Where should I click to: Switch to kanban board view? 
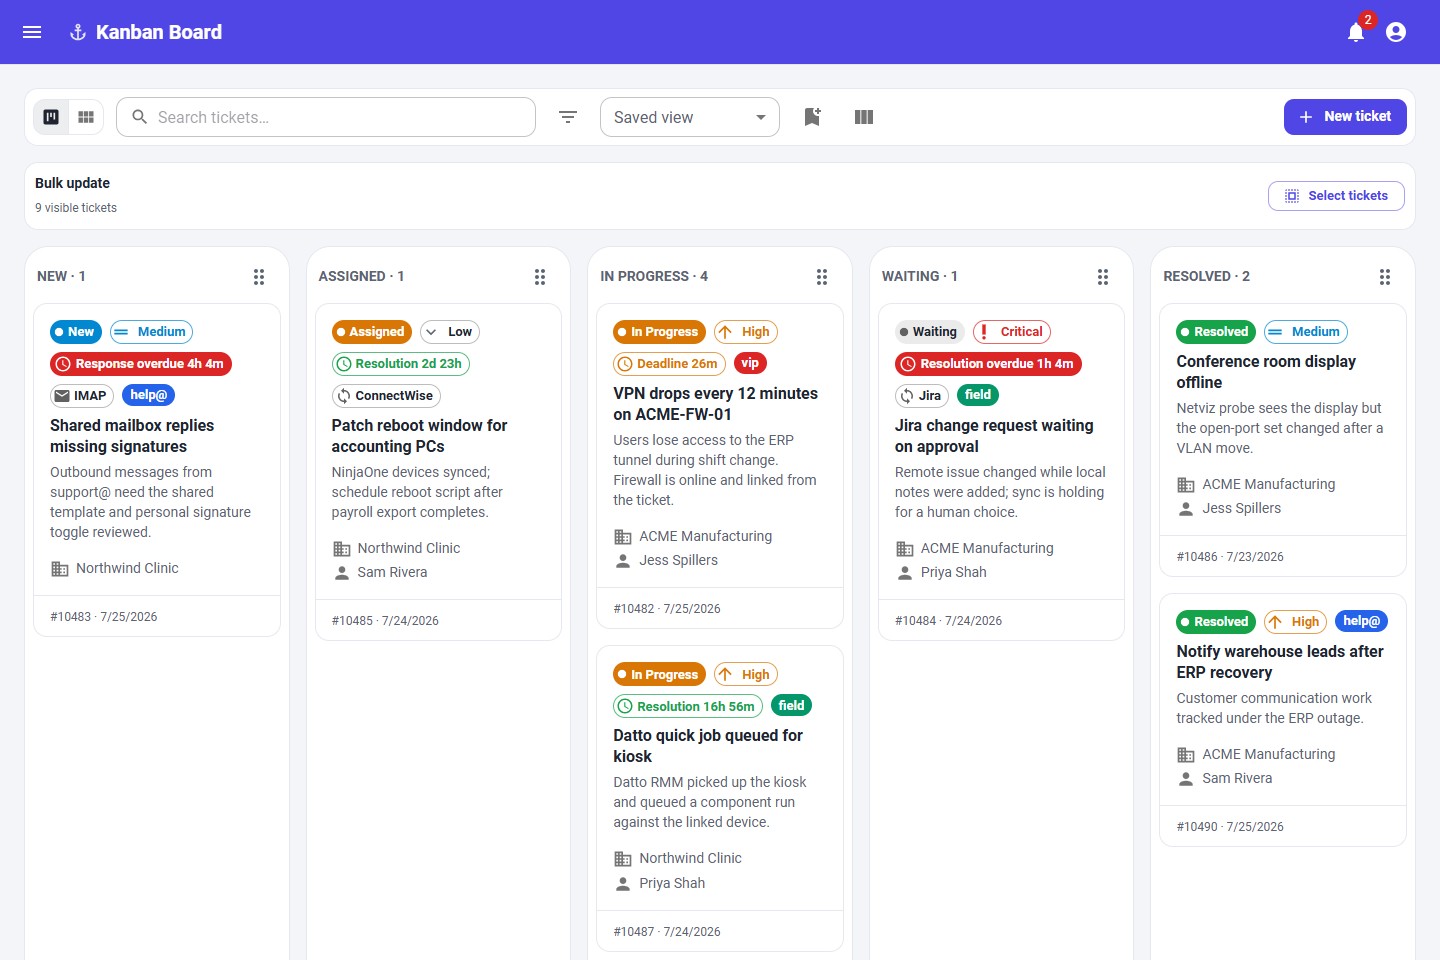tap(51, 117)
